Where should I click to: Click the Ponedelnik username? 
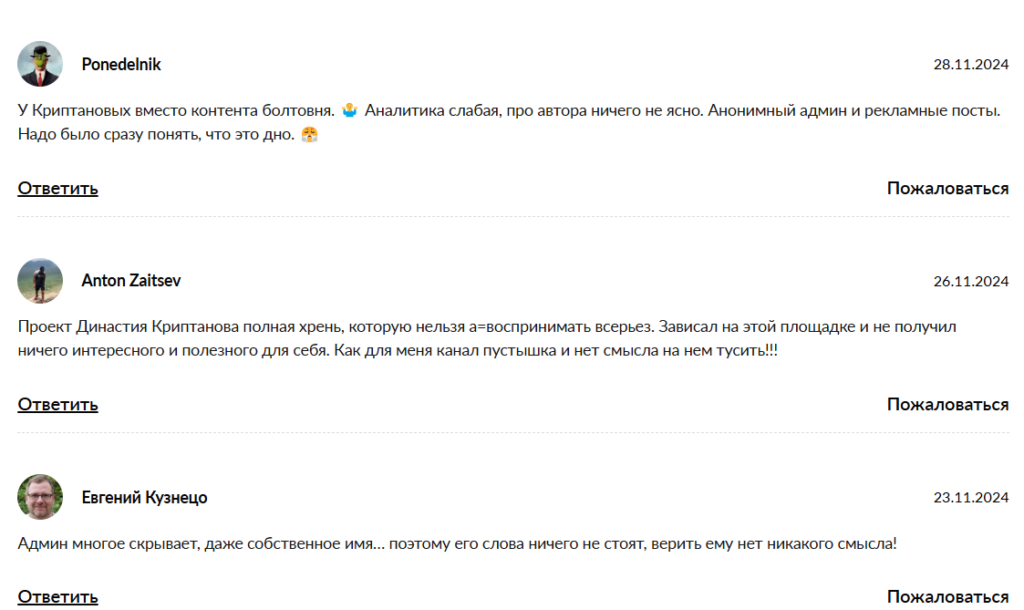tap(121, 65)
